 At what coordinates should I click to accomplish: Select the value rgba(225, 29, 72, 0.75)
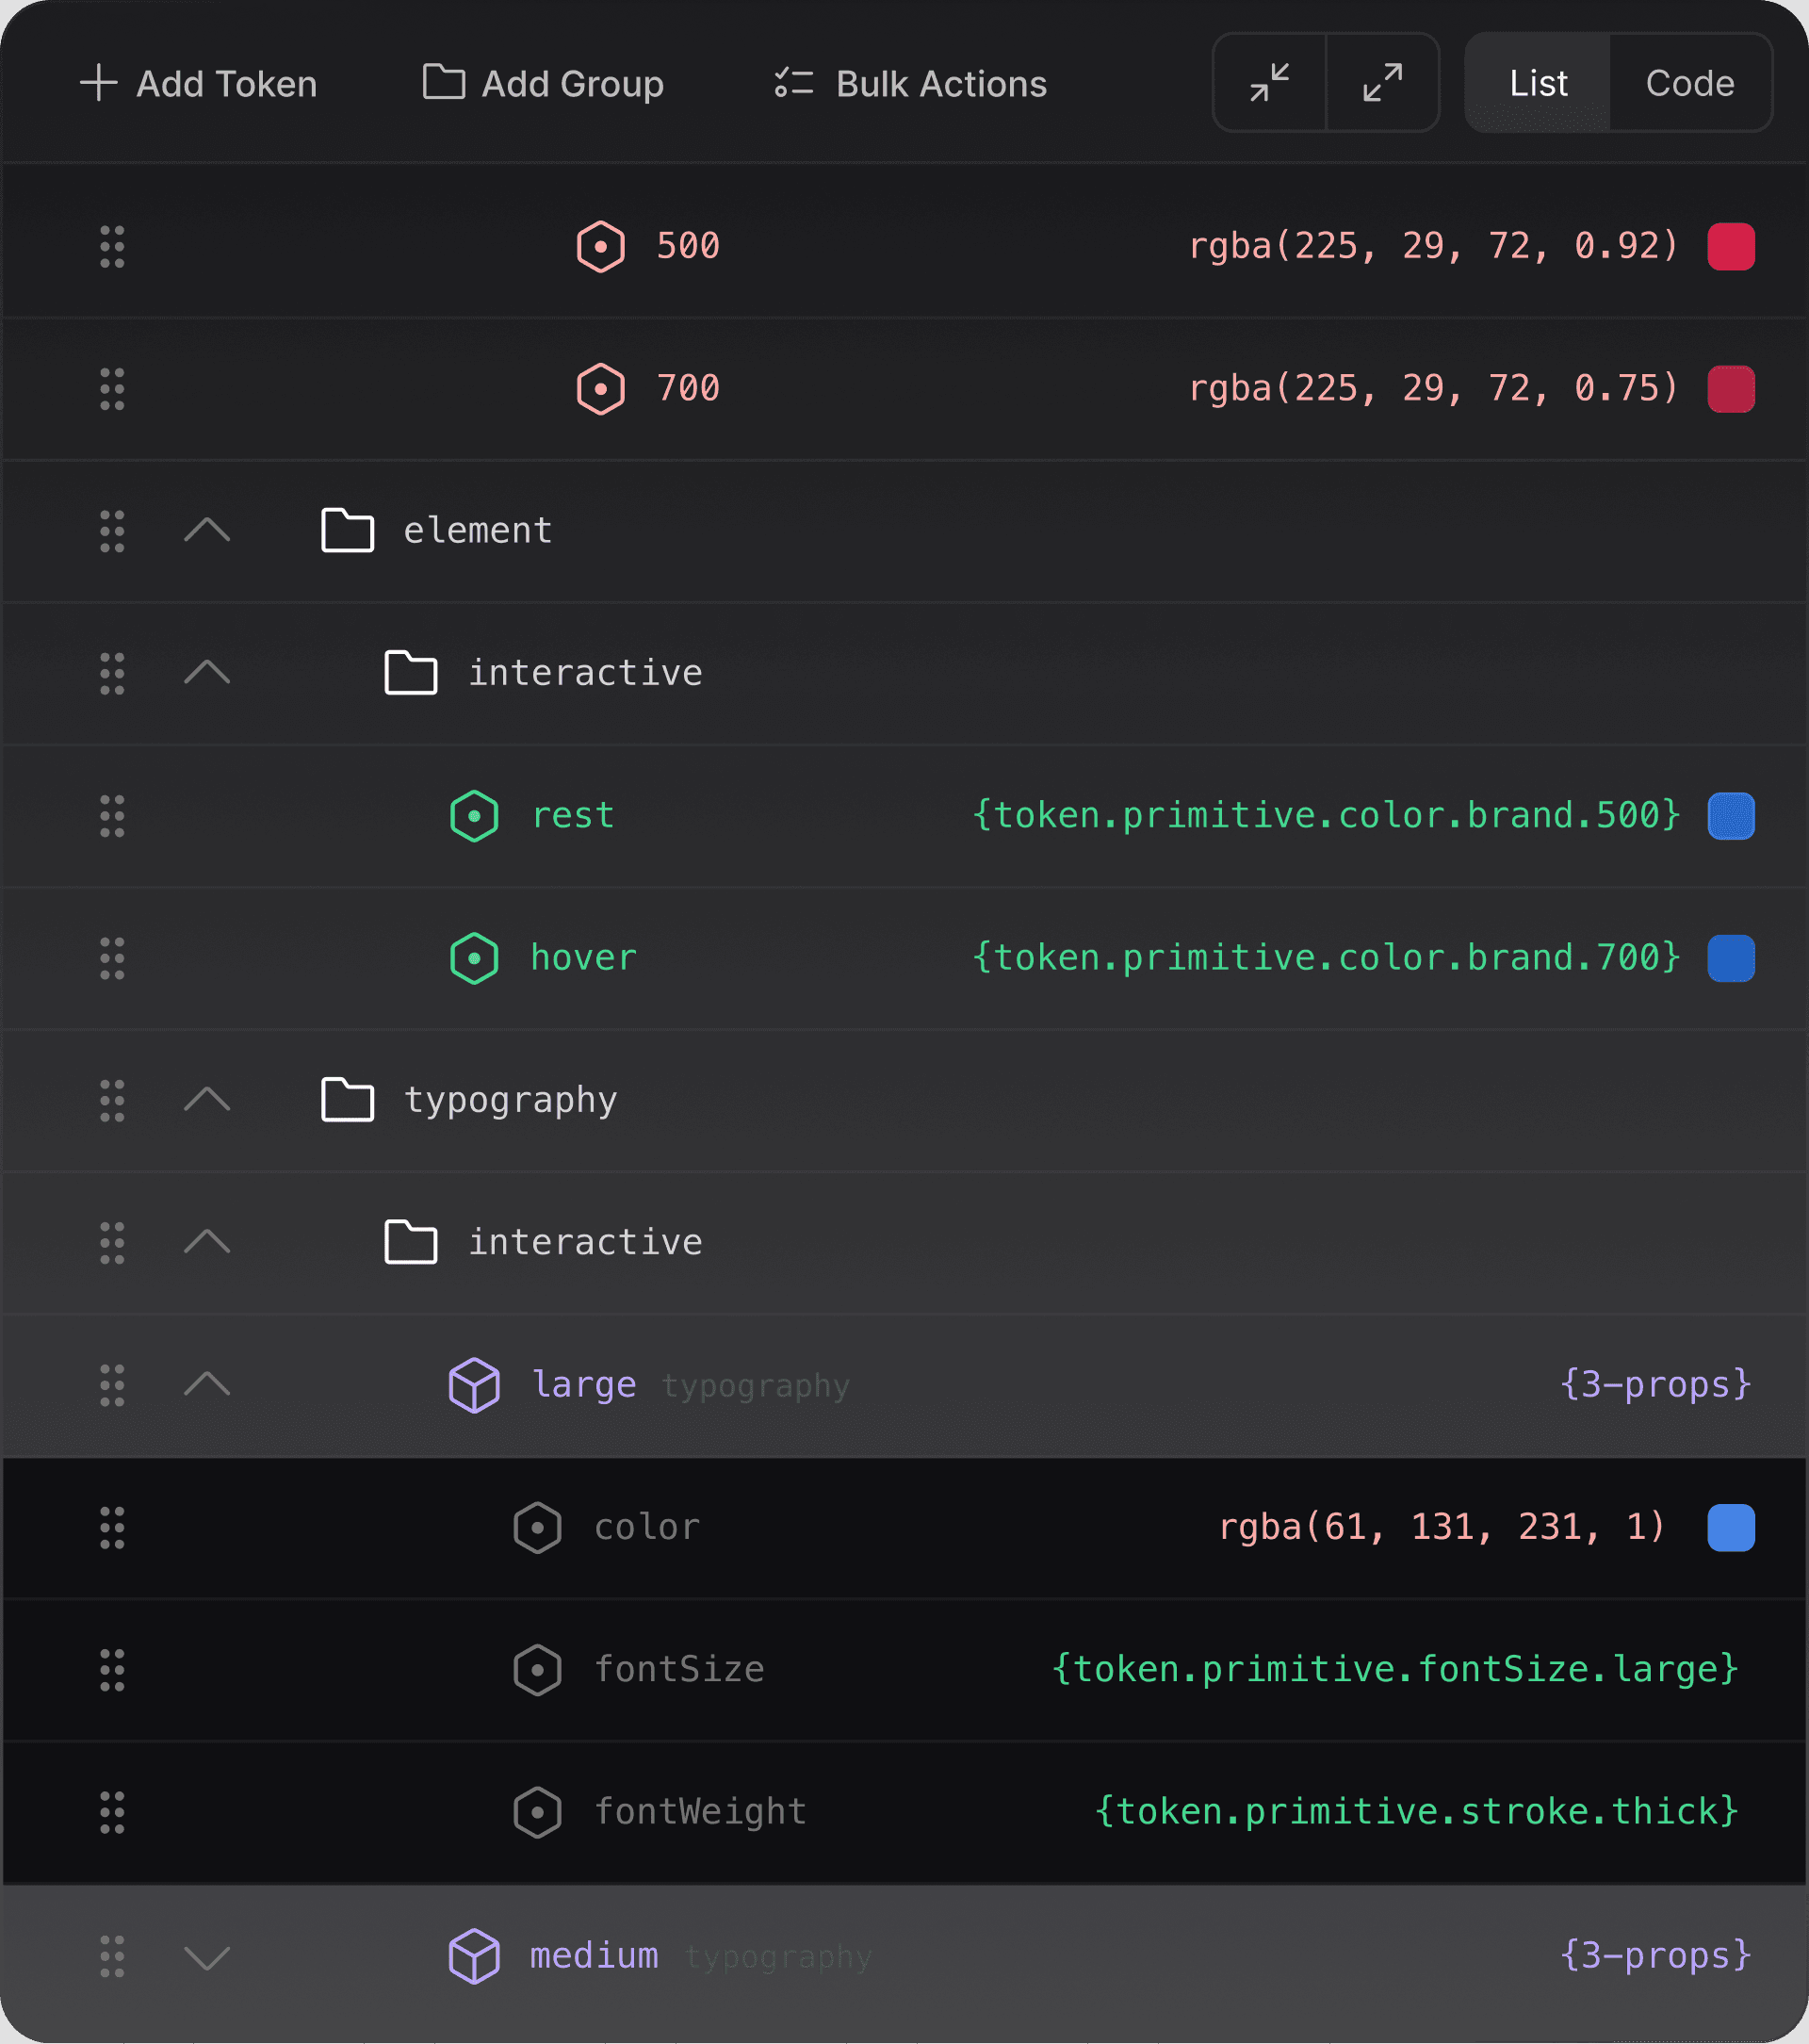click(1434, 388)
